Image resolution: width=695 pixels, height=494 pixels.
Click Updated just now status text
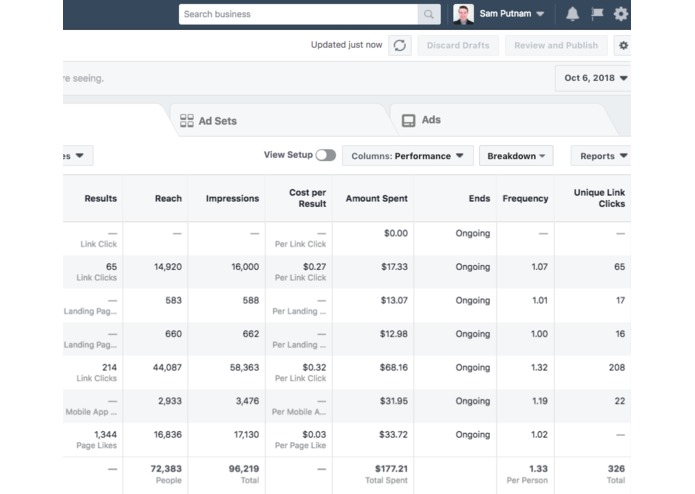pyautogui.click(x=346, y=45)
